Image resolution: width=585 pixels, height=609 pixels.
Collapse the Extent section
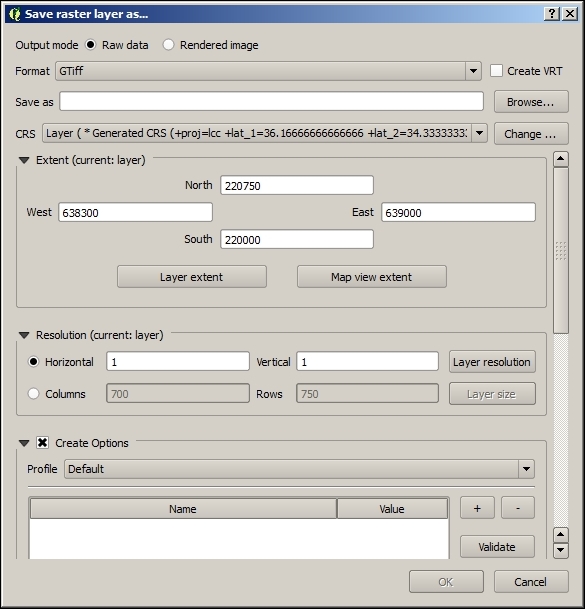pos(24,160)
